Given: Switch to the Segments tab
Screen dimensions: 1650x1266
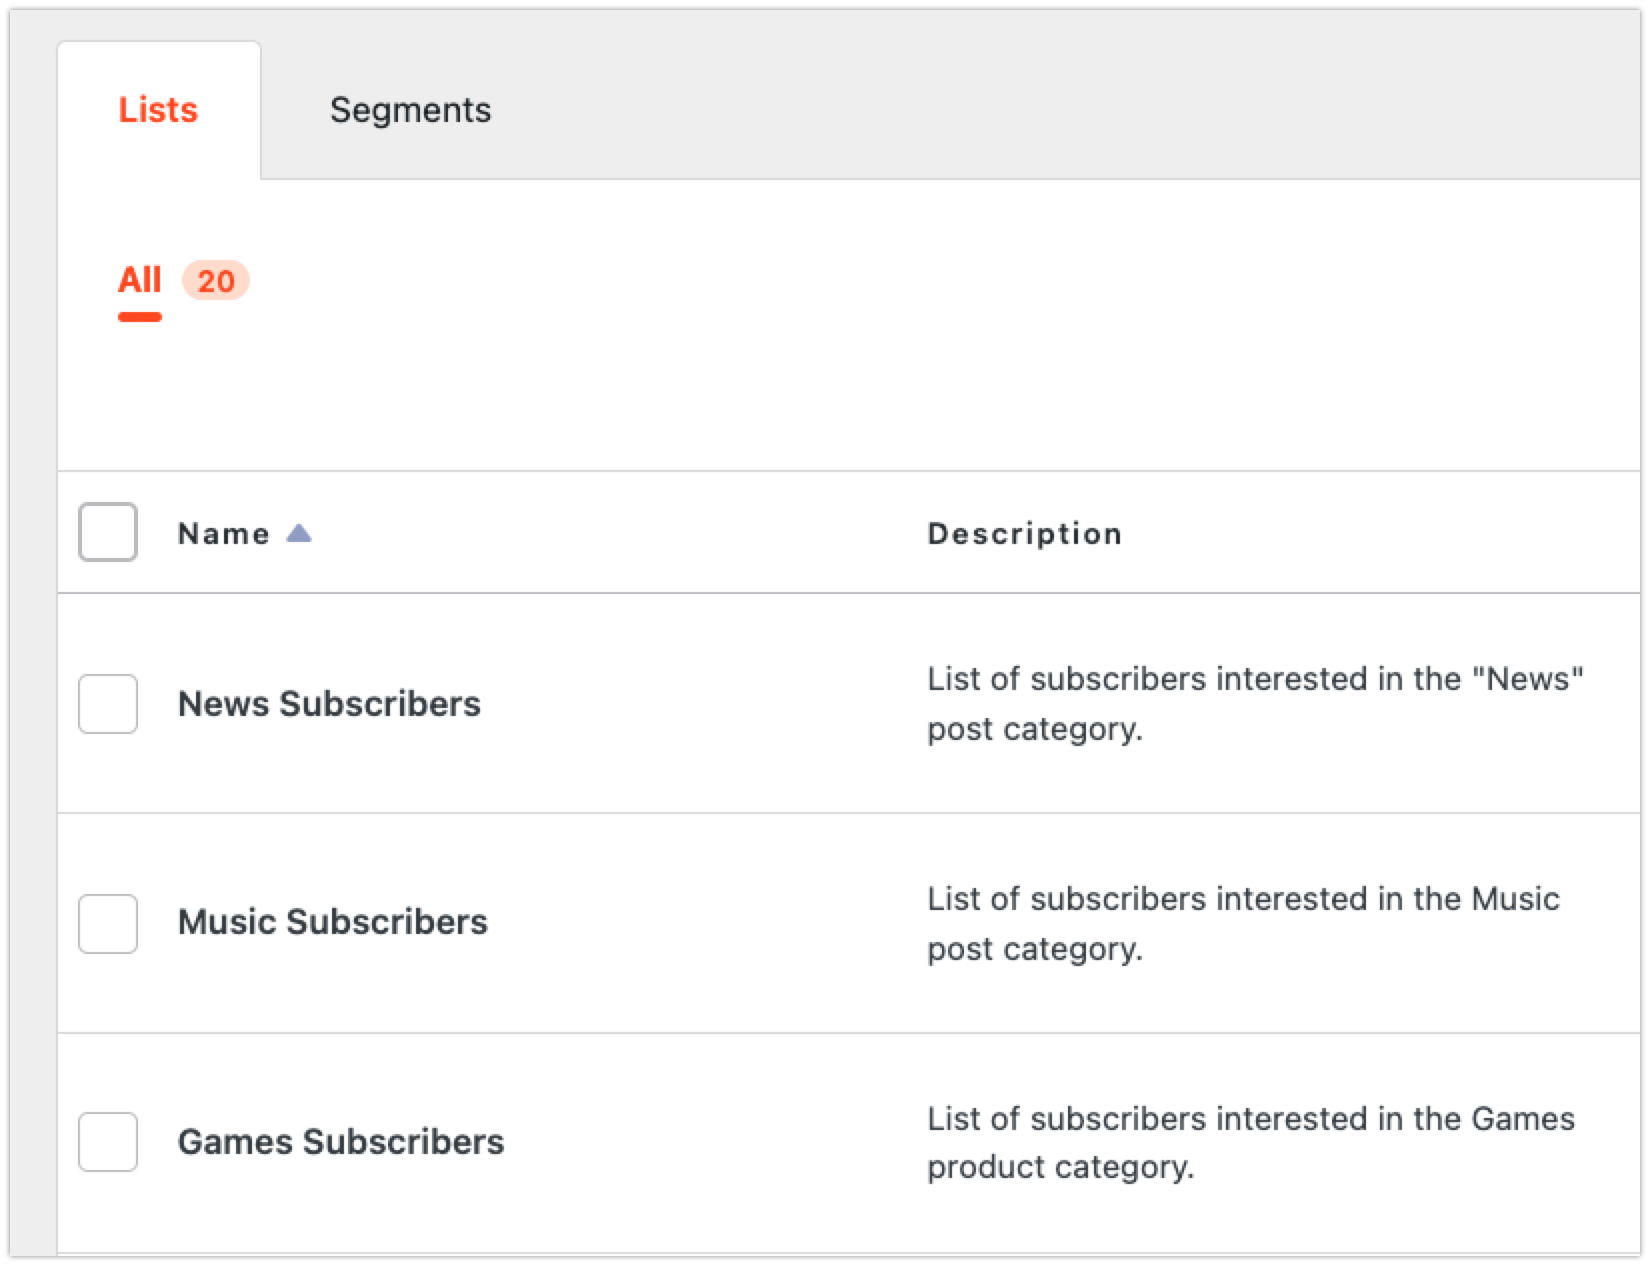Looking at the screenshot, I should [x=410, y=110].
